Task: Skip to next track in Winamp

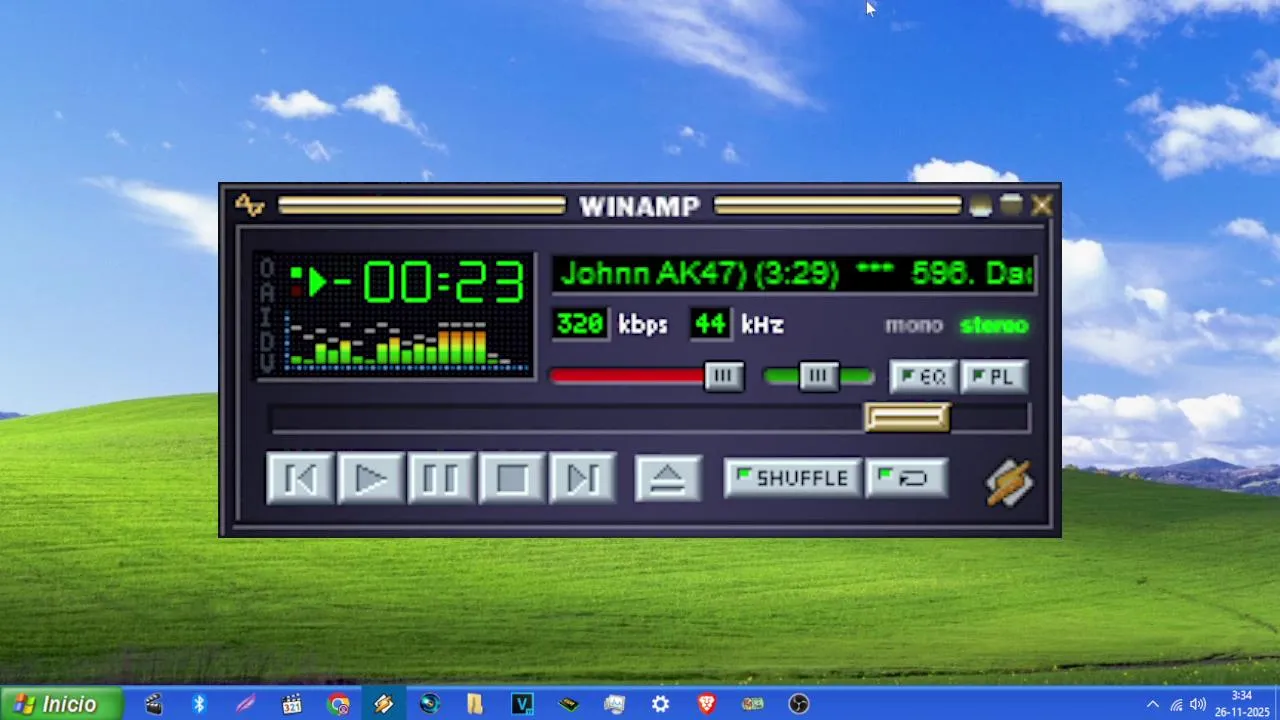Action: click(583, 479)
